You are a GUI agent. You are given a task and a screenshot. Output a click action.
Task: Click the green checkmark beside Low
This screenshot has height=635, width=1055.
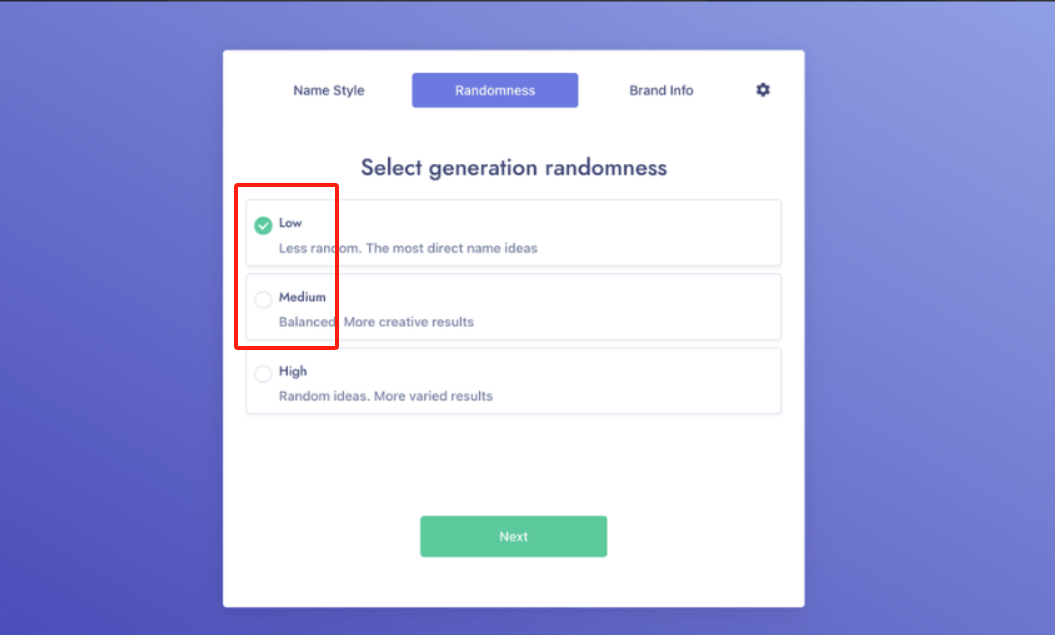point(263,225)
